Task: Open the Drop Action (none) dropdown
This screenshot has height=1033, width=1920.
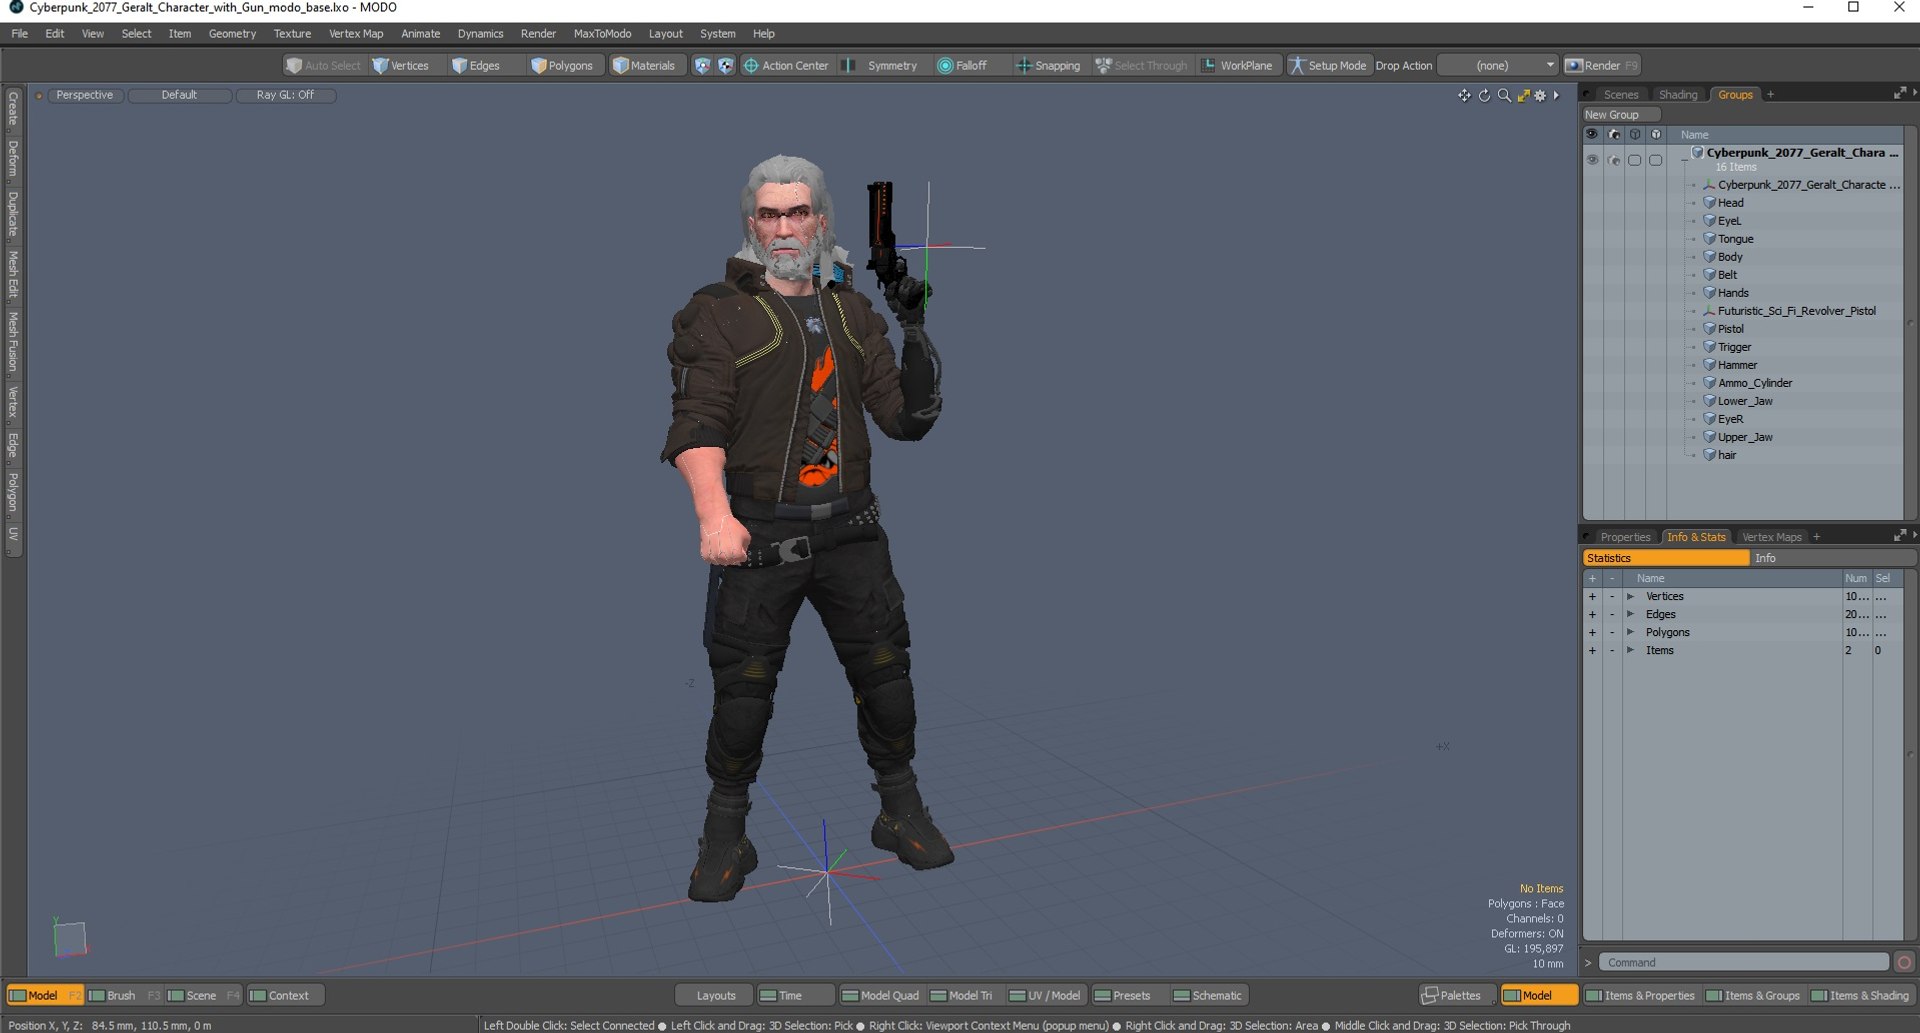Action: (x=1498, y=65)
